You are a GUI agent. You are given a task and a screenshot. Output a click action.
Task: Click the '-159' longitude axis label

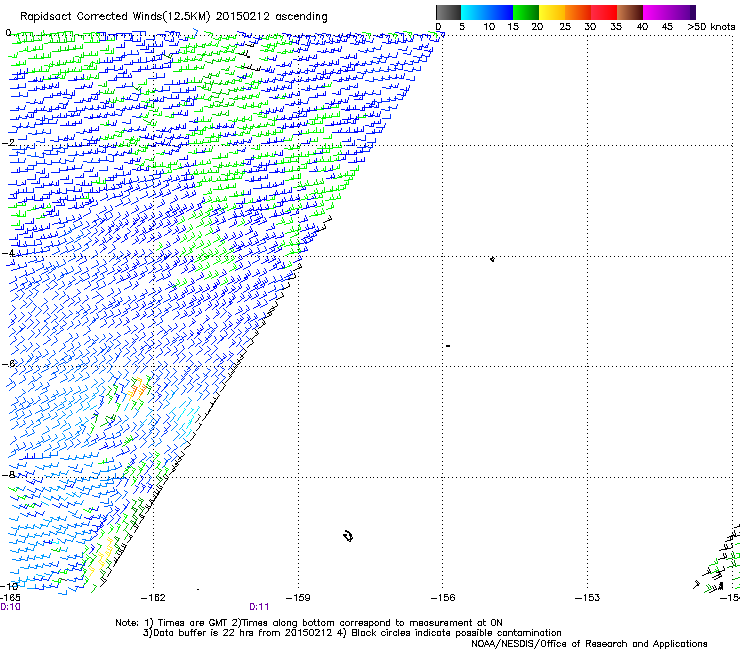(298, 598)
